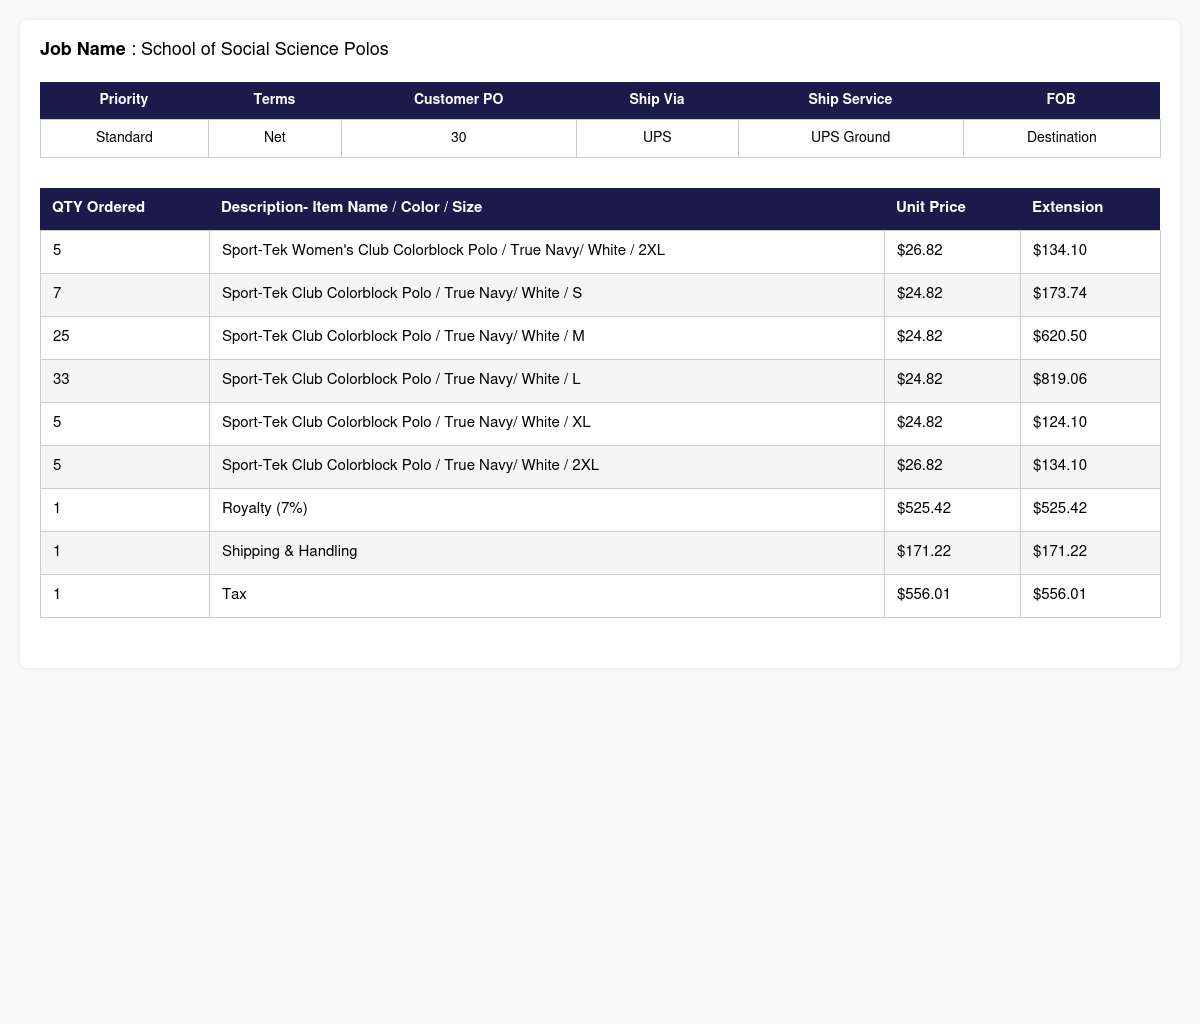This screenshot has height=1024, width=1200.
Task: Click extension $525.42 in the Royalty row
Action: coord(1090,509)
